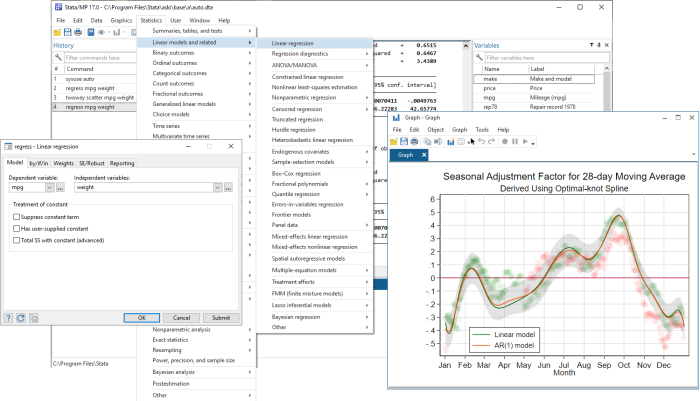700x401 pixels.
Task: Click ellipsis button beside Independent variables
Action: coord(228,188)
